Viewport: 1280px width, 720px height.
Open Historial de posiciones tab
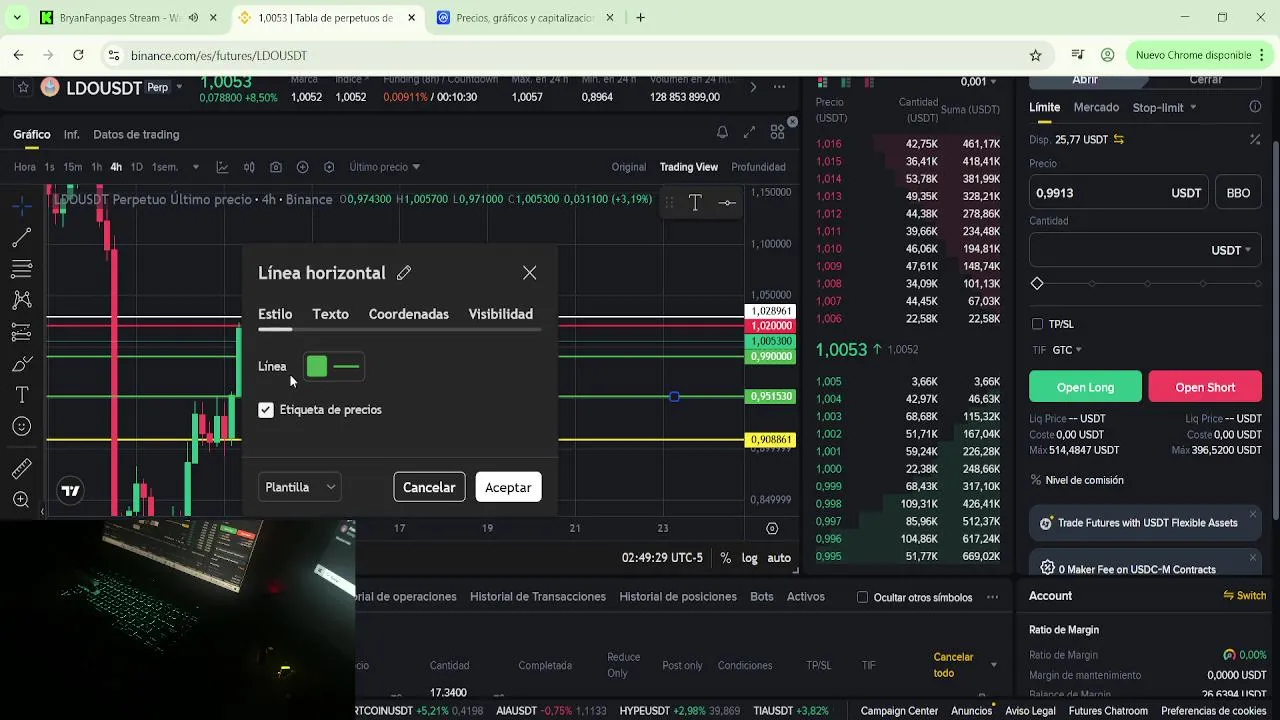tap(678, 596)
